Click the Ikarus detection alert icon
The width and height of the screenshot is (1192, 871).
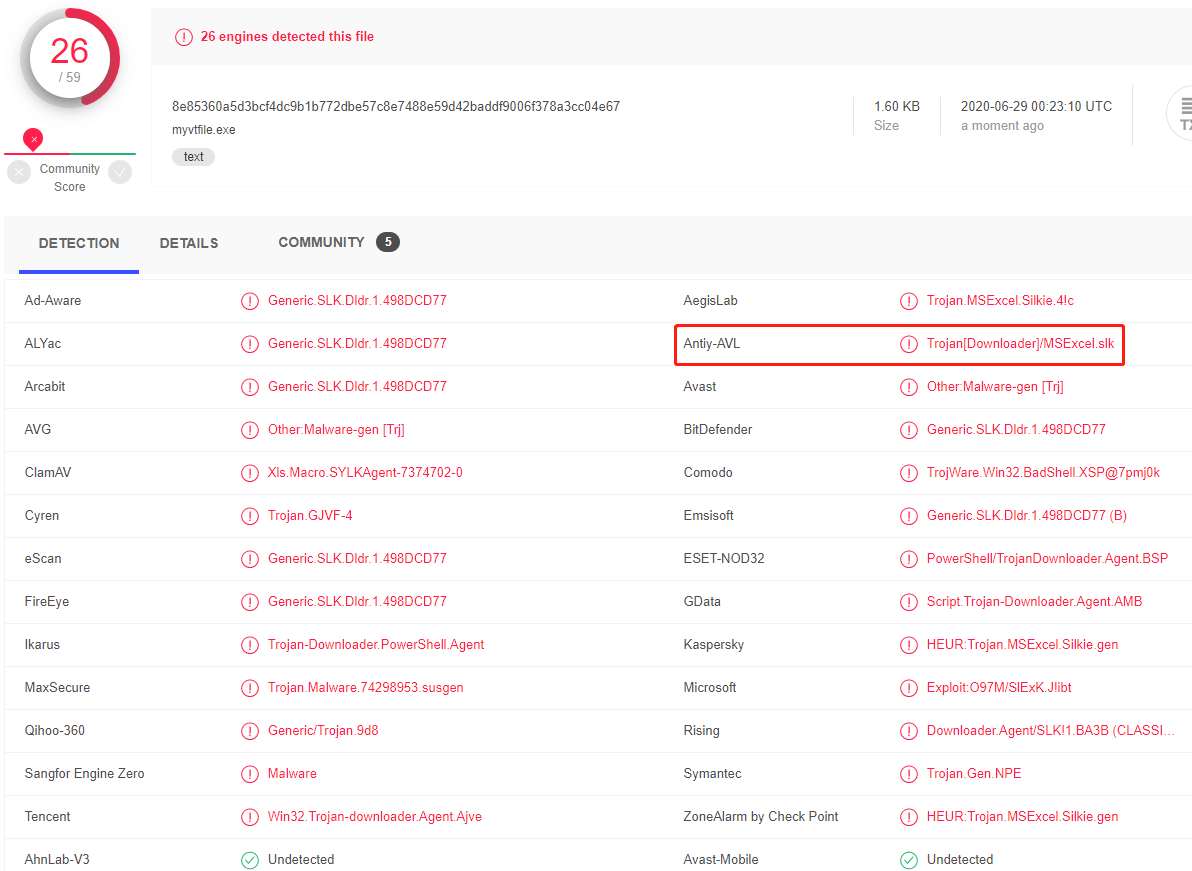tap(249, 645)
